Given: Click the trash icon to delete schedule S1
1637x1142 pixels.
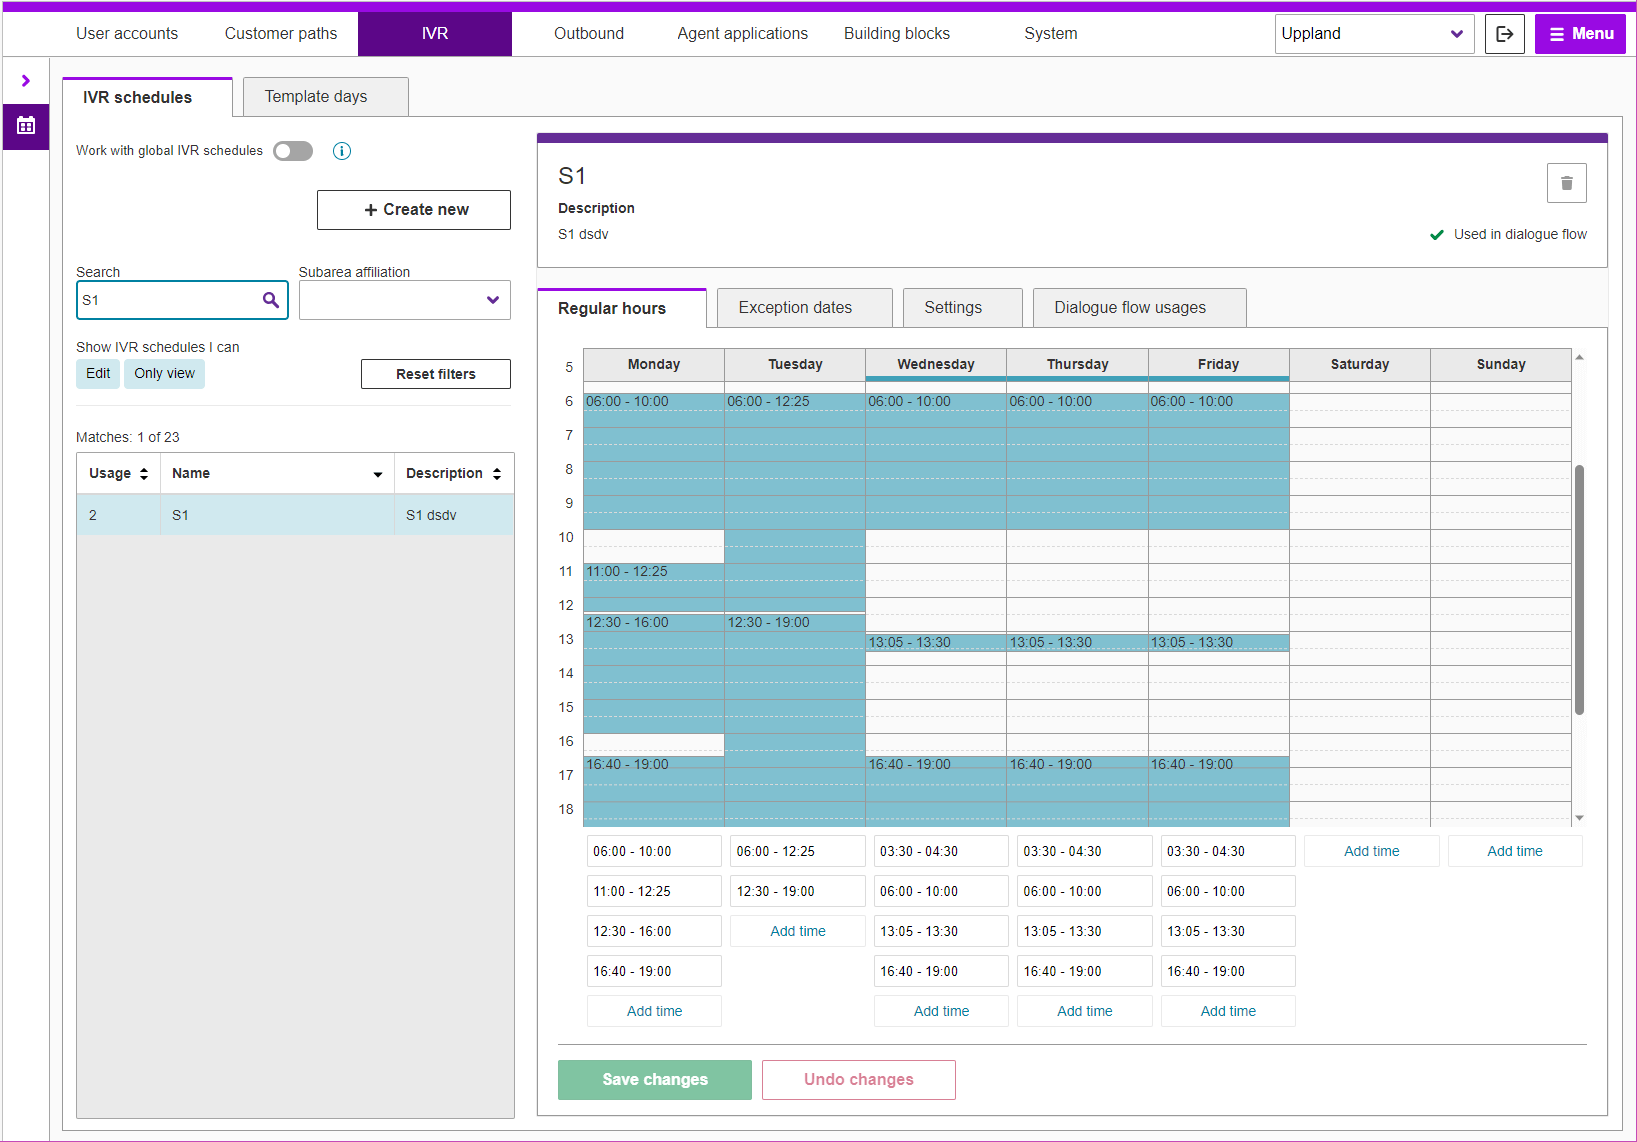Looking at the screenshot, I should click(x=1566, y=183).
